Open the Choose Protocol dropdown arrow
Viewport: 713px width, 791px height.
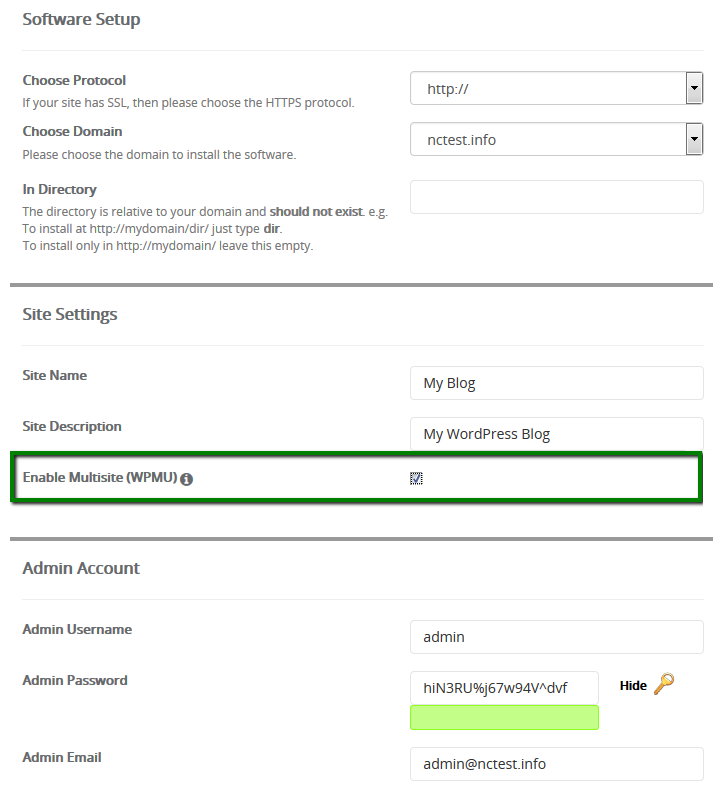(x=694, y=88)
